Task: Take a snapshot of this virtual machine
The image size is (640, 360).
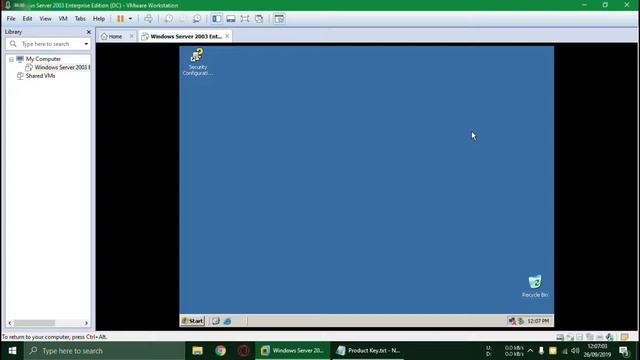Action: pyautogui.click(x=169, y=19)
